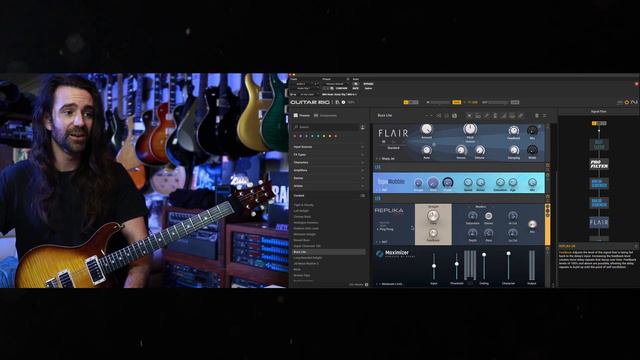Click the Replika Mix knob

[x=532, y=224]
